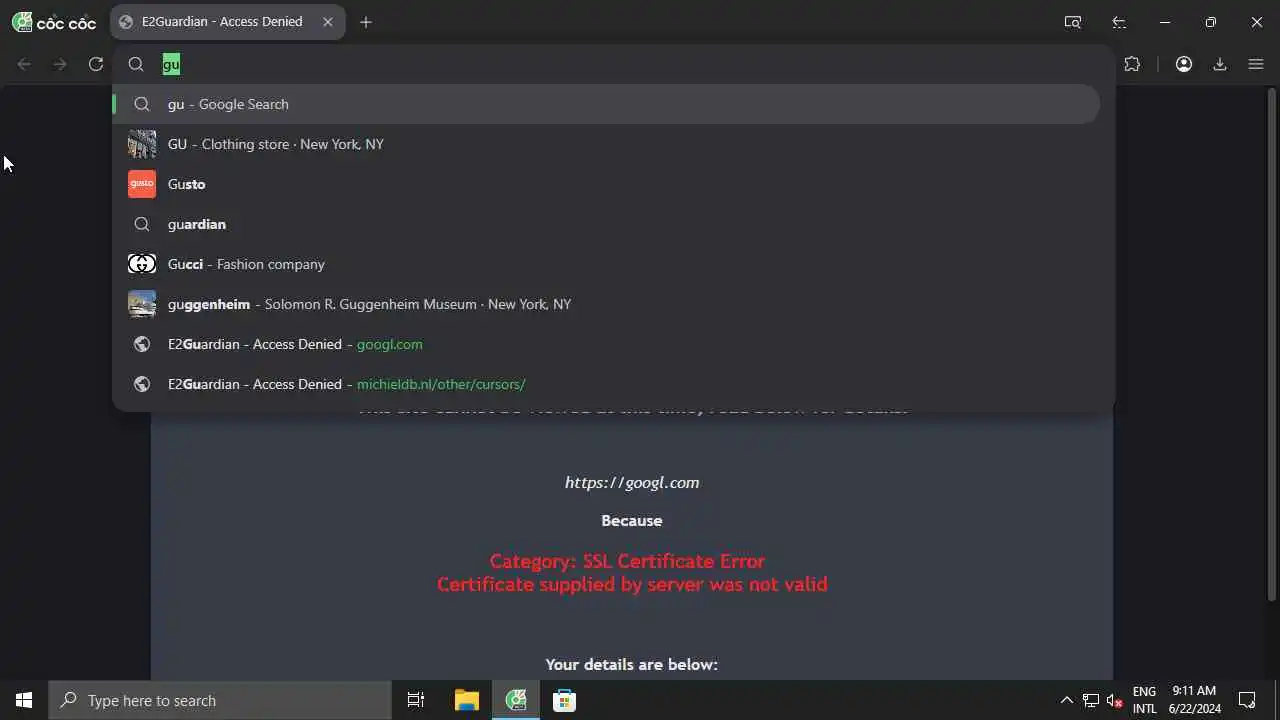Click 'Certificate supplied by server was not valid'
Image resolution: width=1280 pixels, height=720 pixels.
pyautogui.click(x=632, y=584)
